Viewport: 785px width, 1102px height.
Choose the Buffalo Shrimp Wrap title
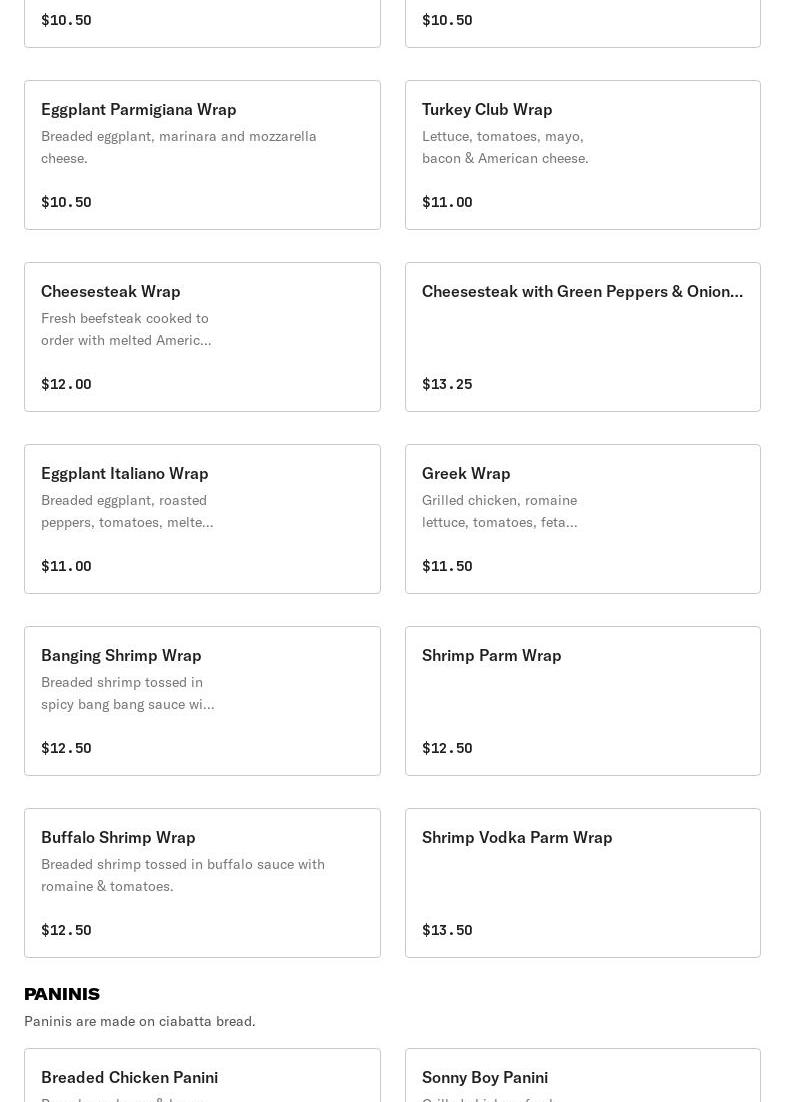[x=118, y=837]
